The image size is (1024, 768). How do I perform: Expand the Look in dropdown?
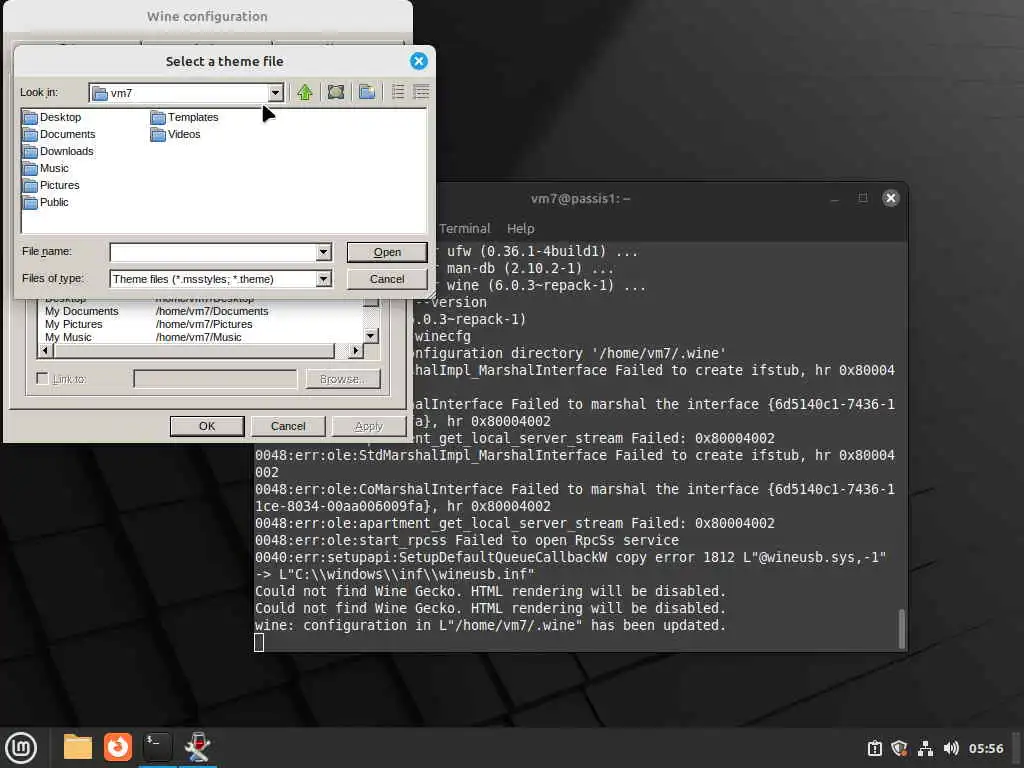coord(276,93)
